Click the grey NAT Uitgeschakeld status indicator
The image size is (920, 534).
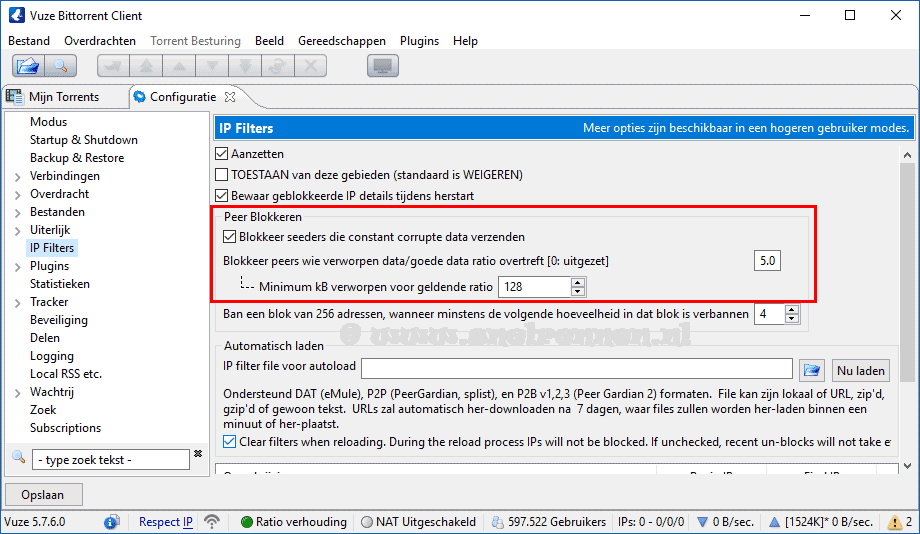(367, 522)
